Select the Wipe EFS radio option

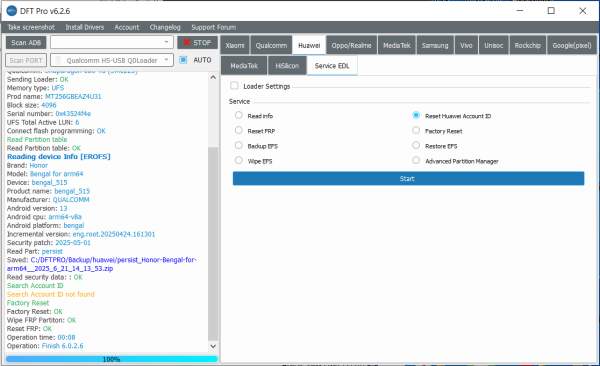coord(239,160)
